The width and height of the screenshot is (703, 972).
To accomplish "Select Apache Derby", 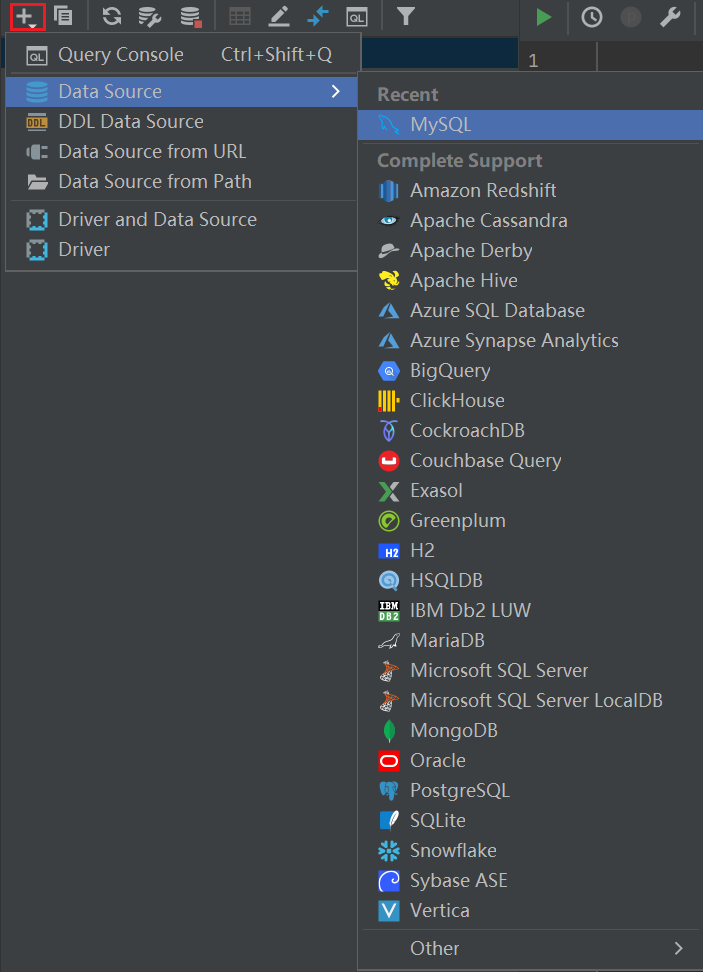I will [530, 250].
